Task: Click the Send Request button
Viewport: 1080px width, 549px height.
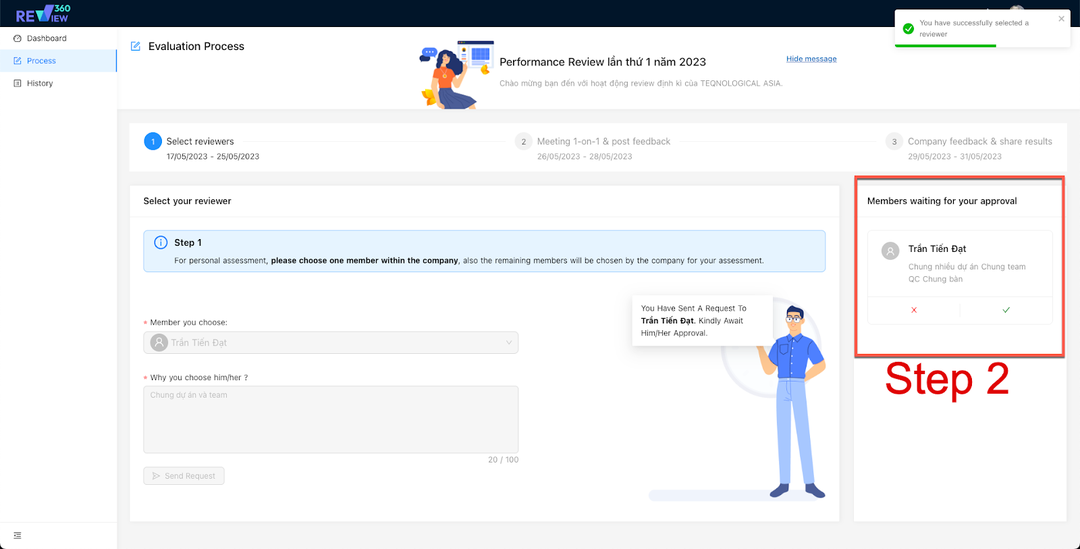Action: (184, 476)
